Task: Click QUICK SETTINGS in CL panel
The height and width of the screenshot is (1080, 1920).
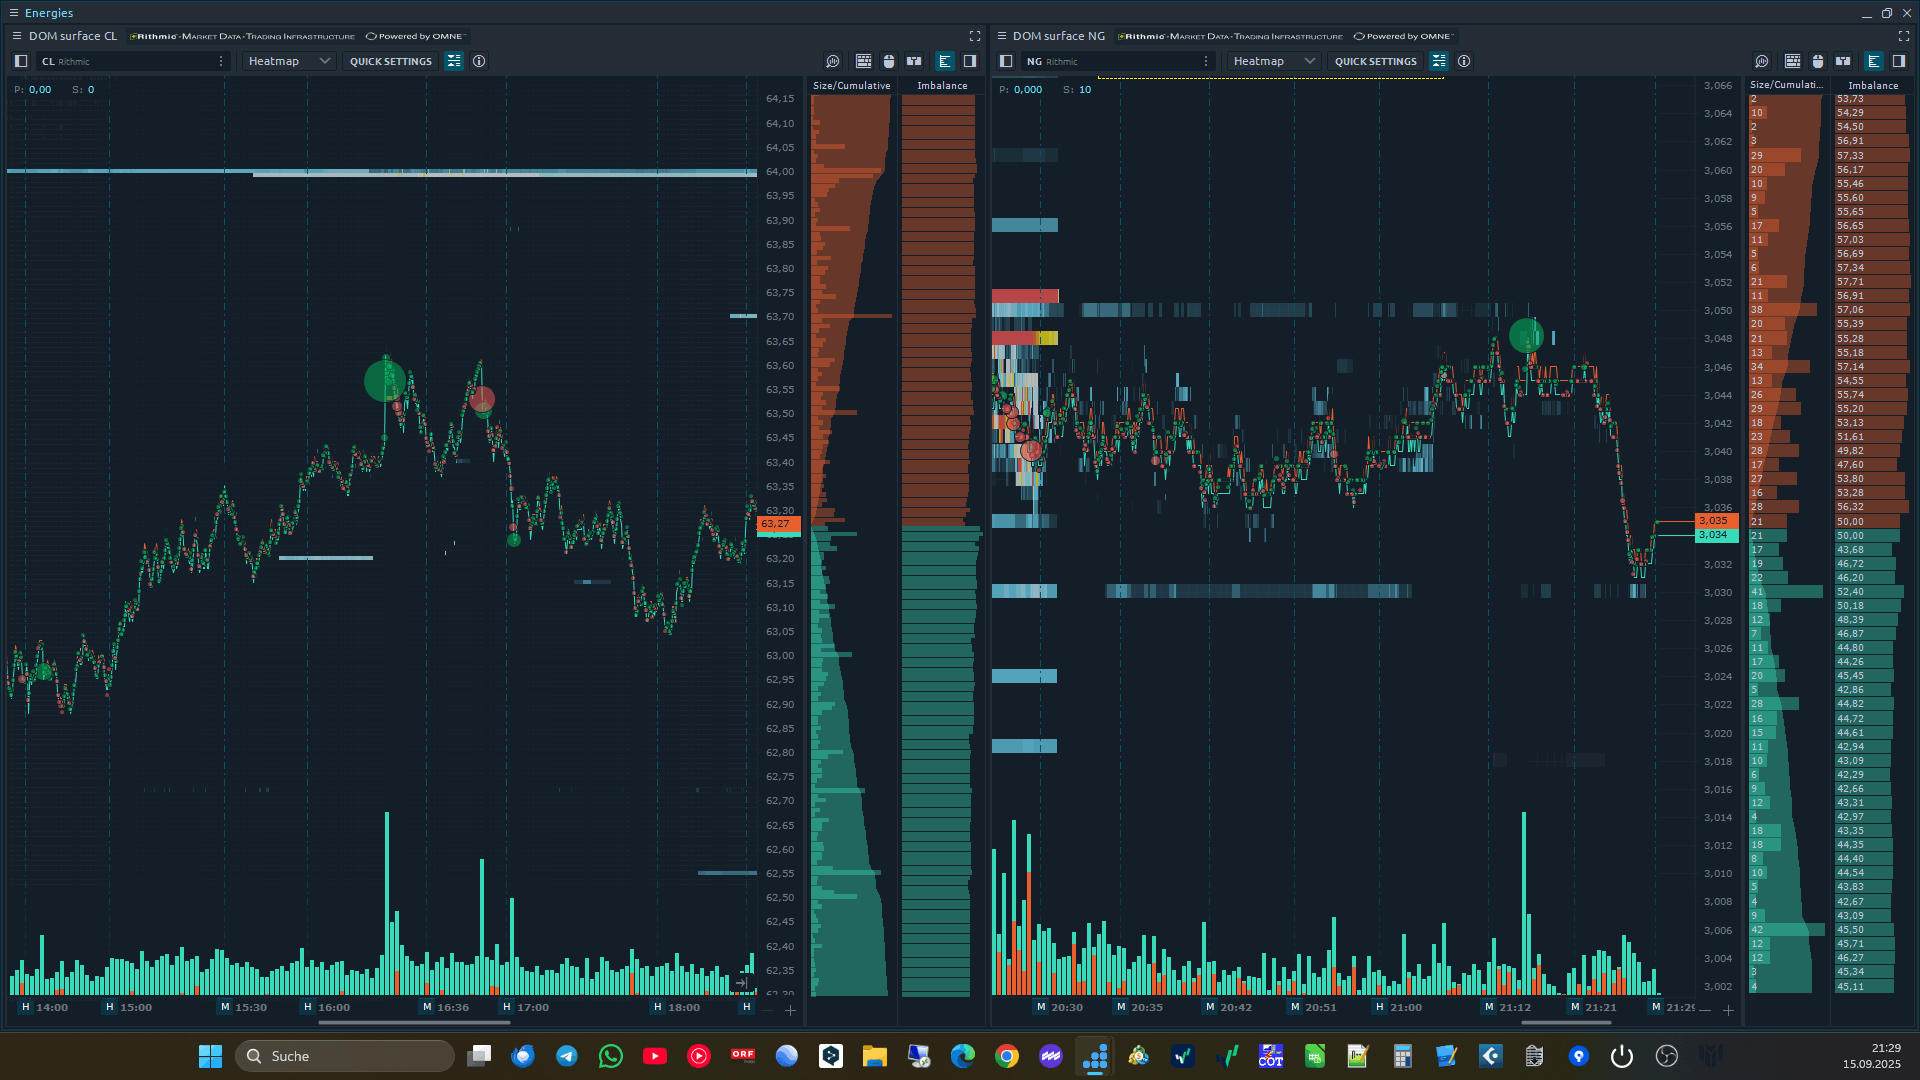Action: click(x=390, y=61)
